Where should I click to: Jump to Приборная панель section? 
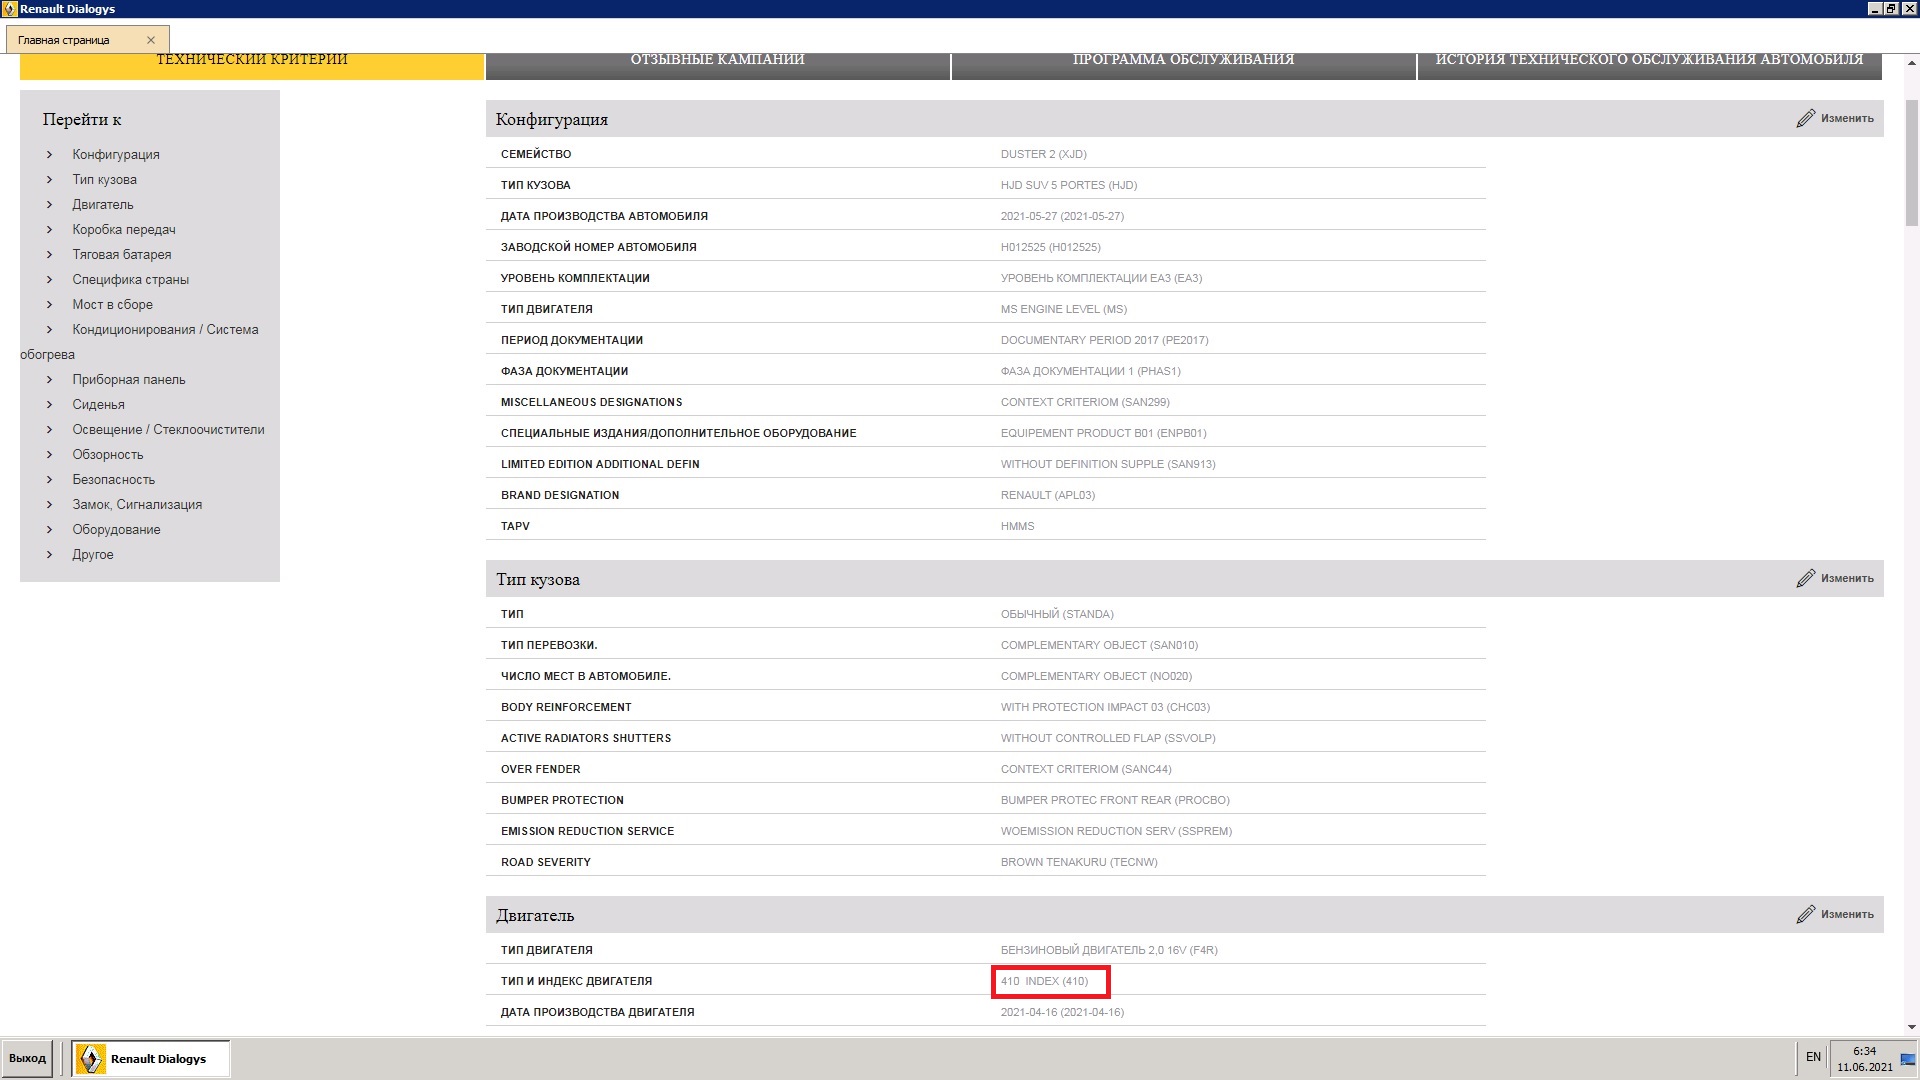(128, 379)
